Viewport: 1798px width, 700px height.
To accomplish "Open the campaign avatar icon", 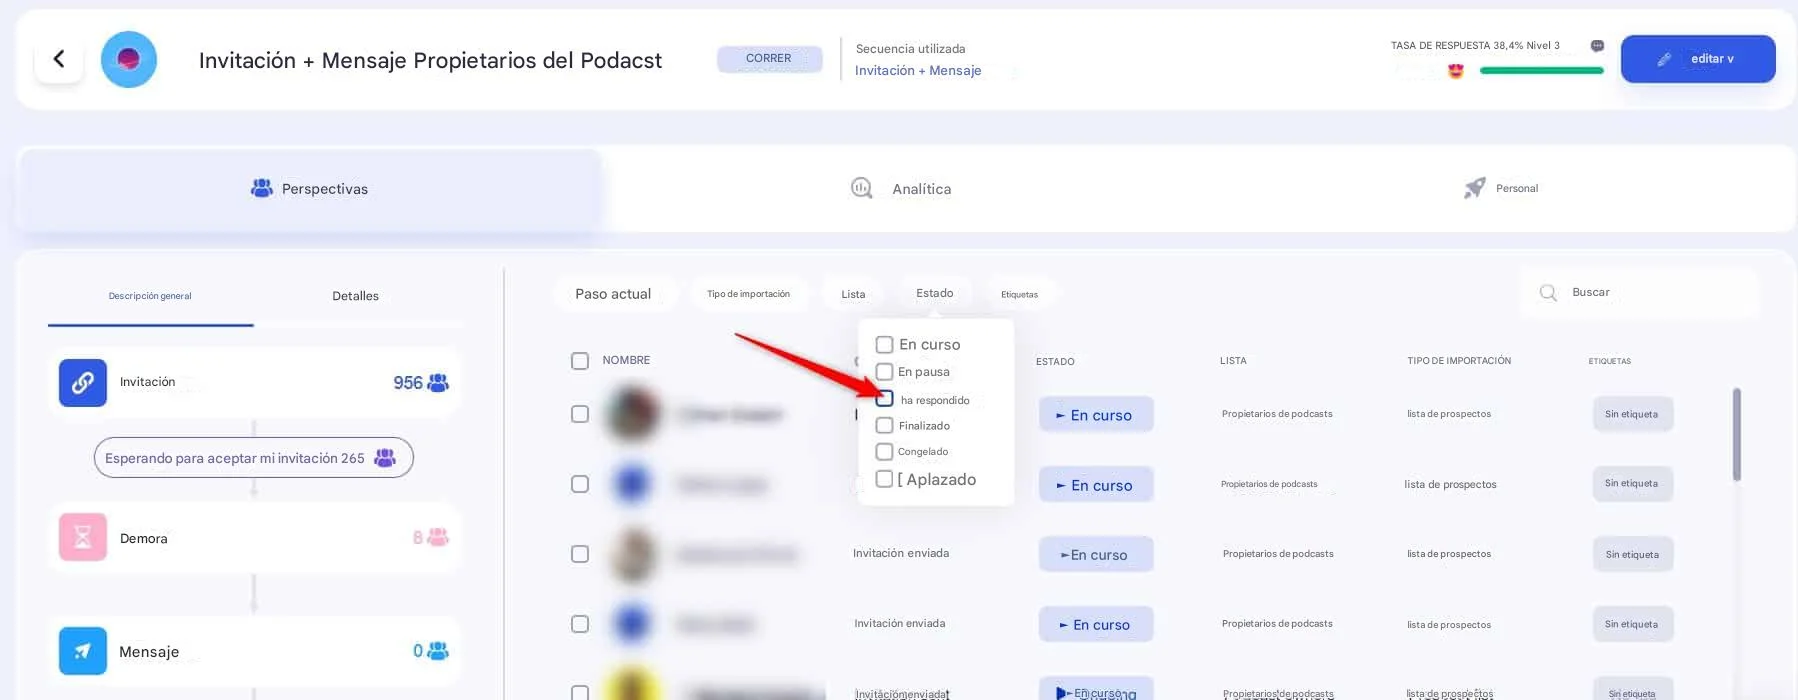I will (x=129, y=59).
